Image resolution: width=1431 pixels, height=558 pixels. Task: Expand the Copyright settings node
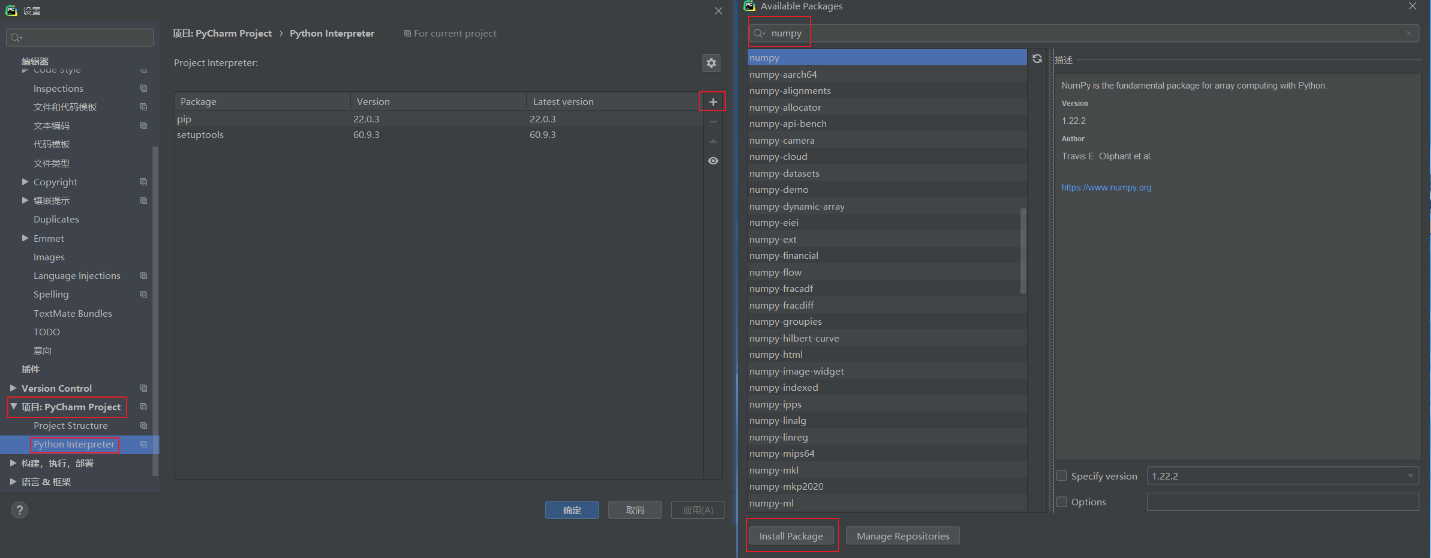point(25,182)
